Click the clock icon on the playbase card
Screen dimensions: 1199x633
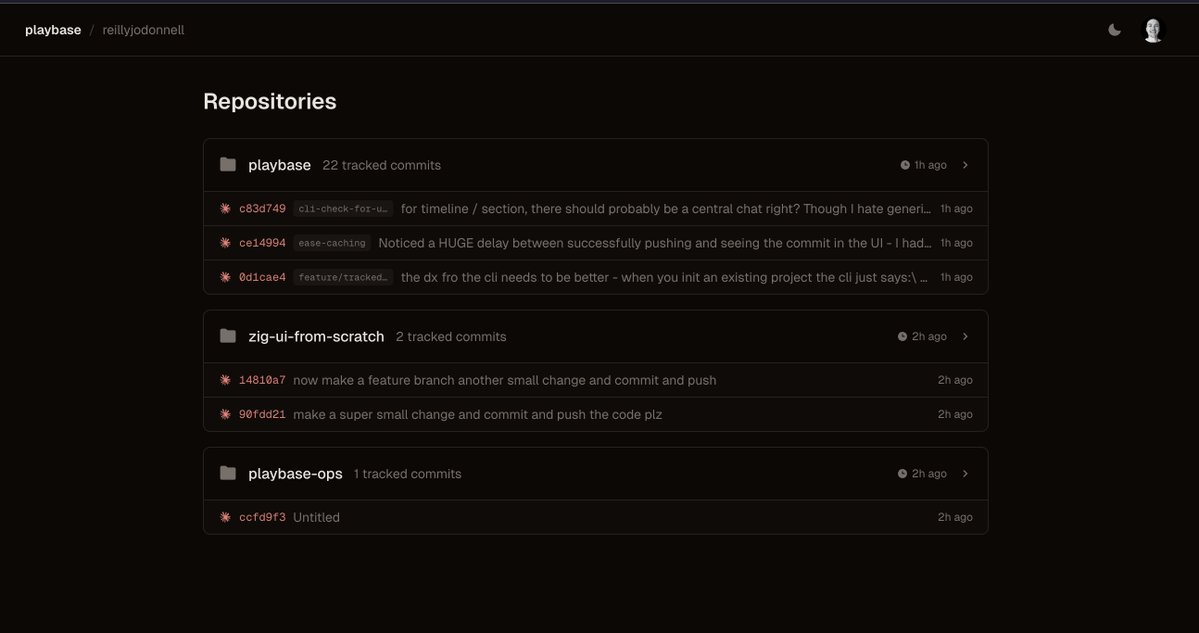tap(904, 164)
